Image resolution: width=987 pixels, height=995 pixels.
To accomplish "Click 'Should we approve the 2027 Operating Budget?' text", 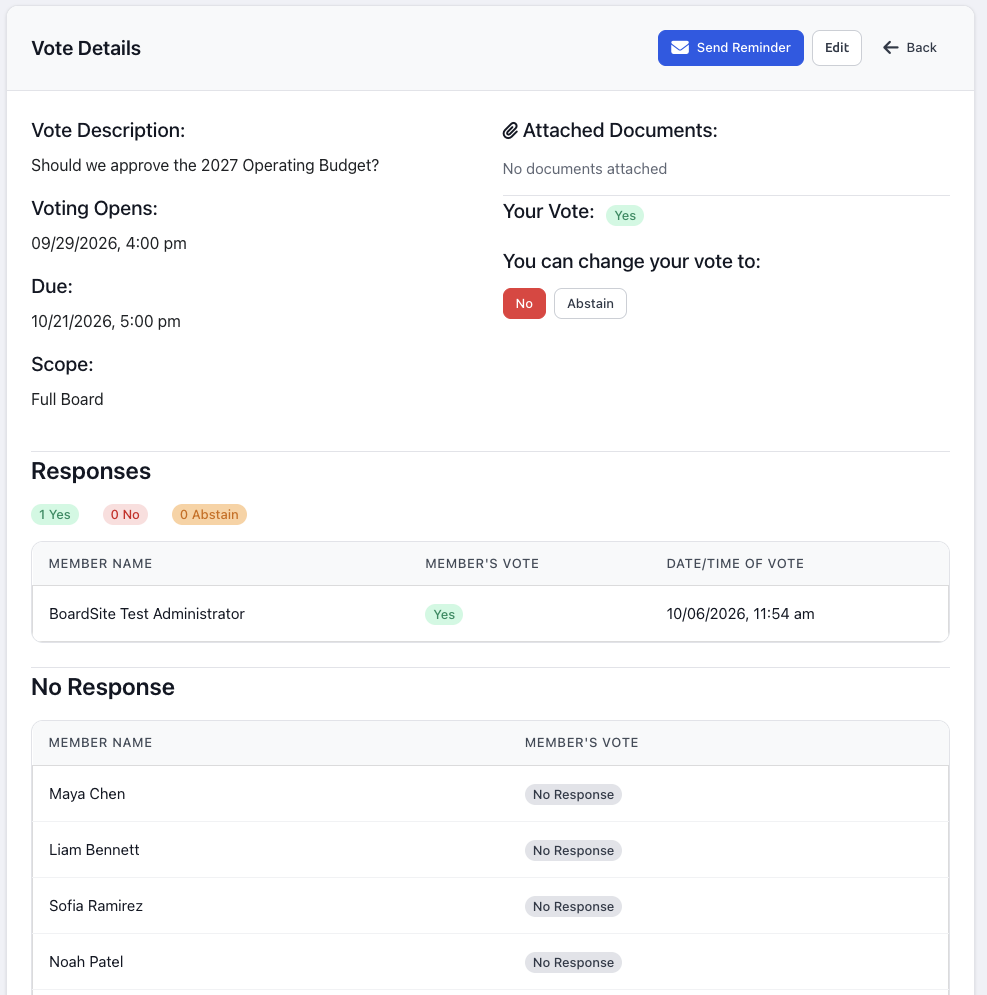I will click(205, 166).
